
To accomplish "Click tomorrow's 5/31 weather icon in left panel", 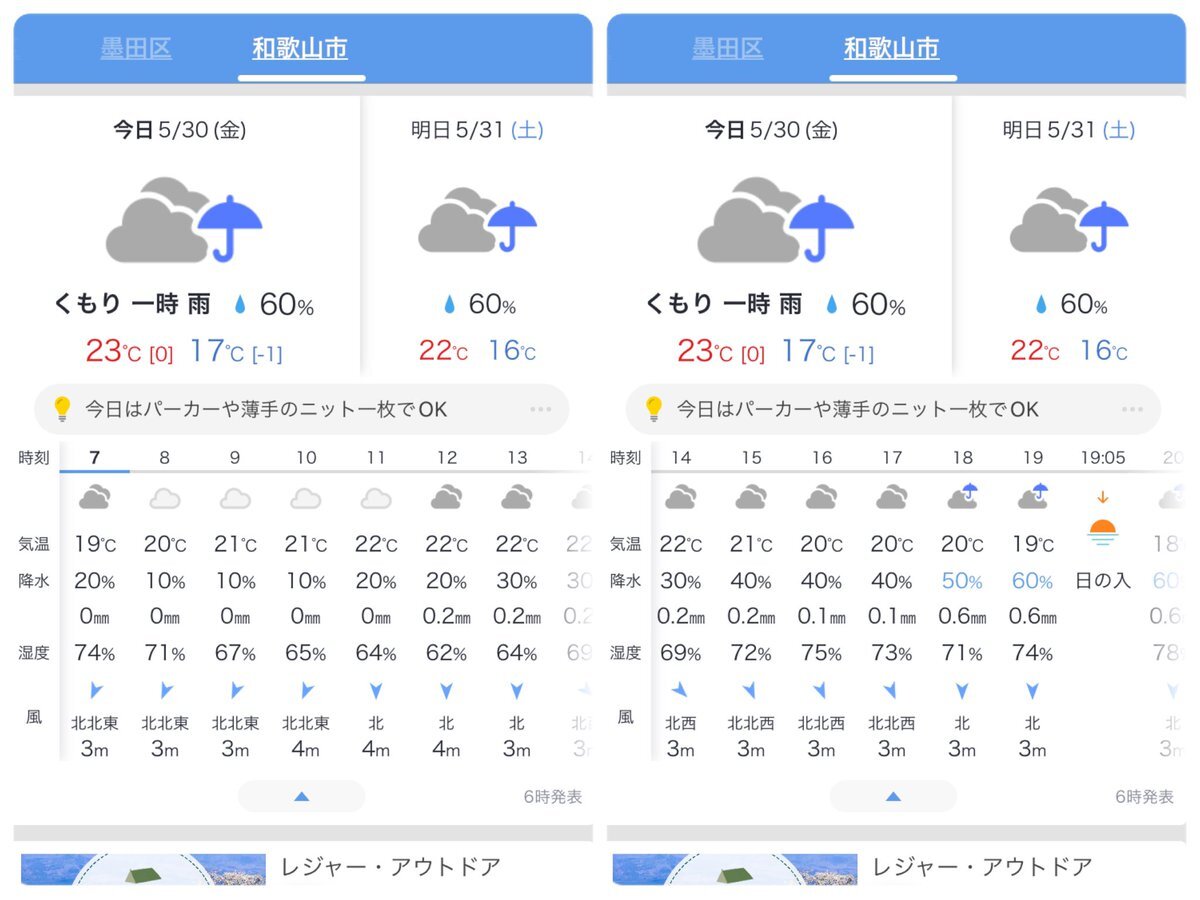I will click(477, 220).
